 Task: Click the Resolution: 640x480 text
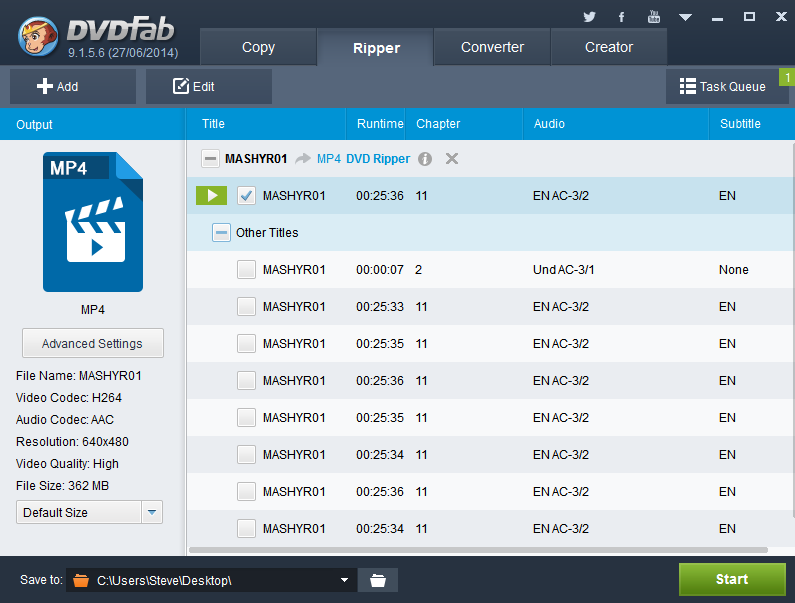pyautogui.click(x=73, y=442)
